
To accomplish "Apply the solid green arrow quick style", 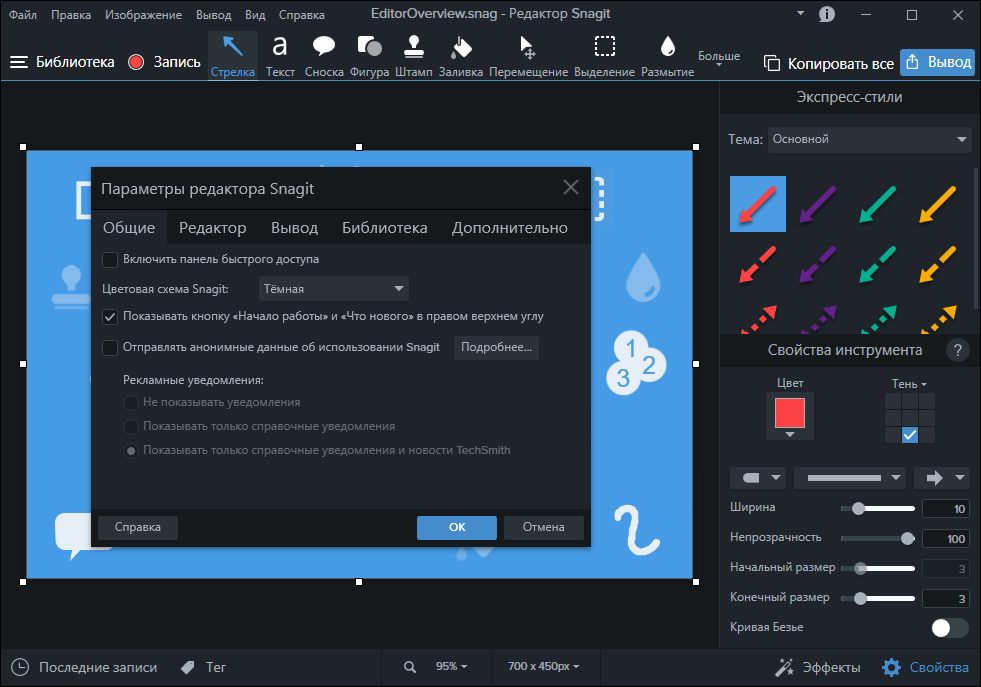I will (878, 204).
